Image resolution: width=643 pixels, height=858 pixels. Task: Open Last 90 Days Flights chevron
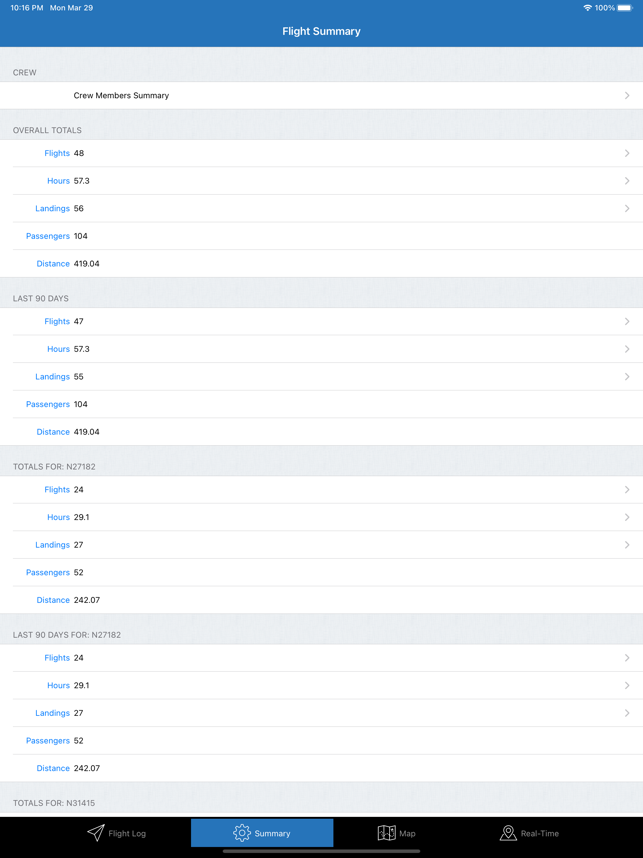tap(627, 321)
